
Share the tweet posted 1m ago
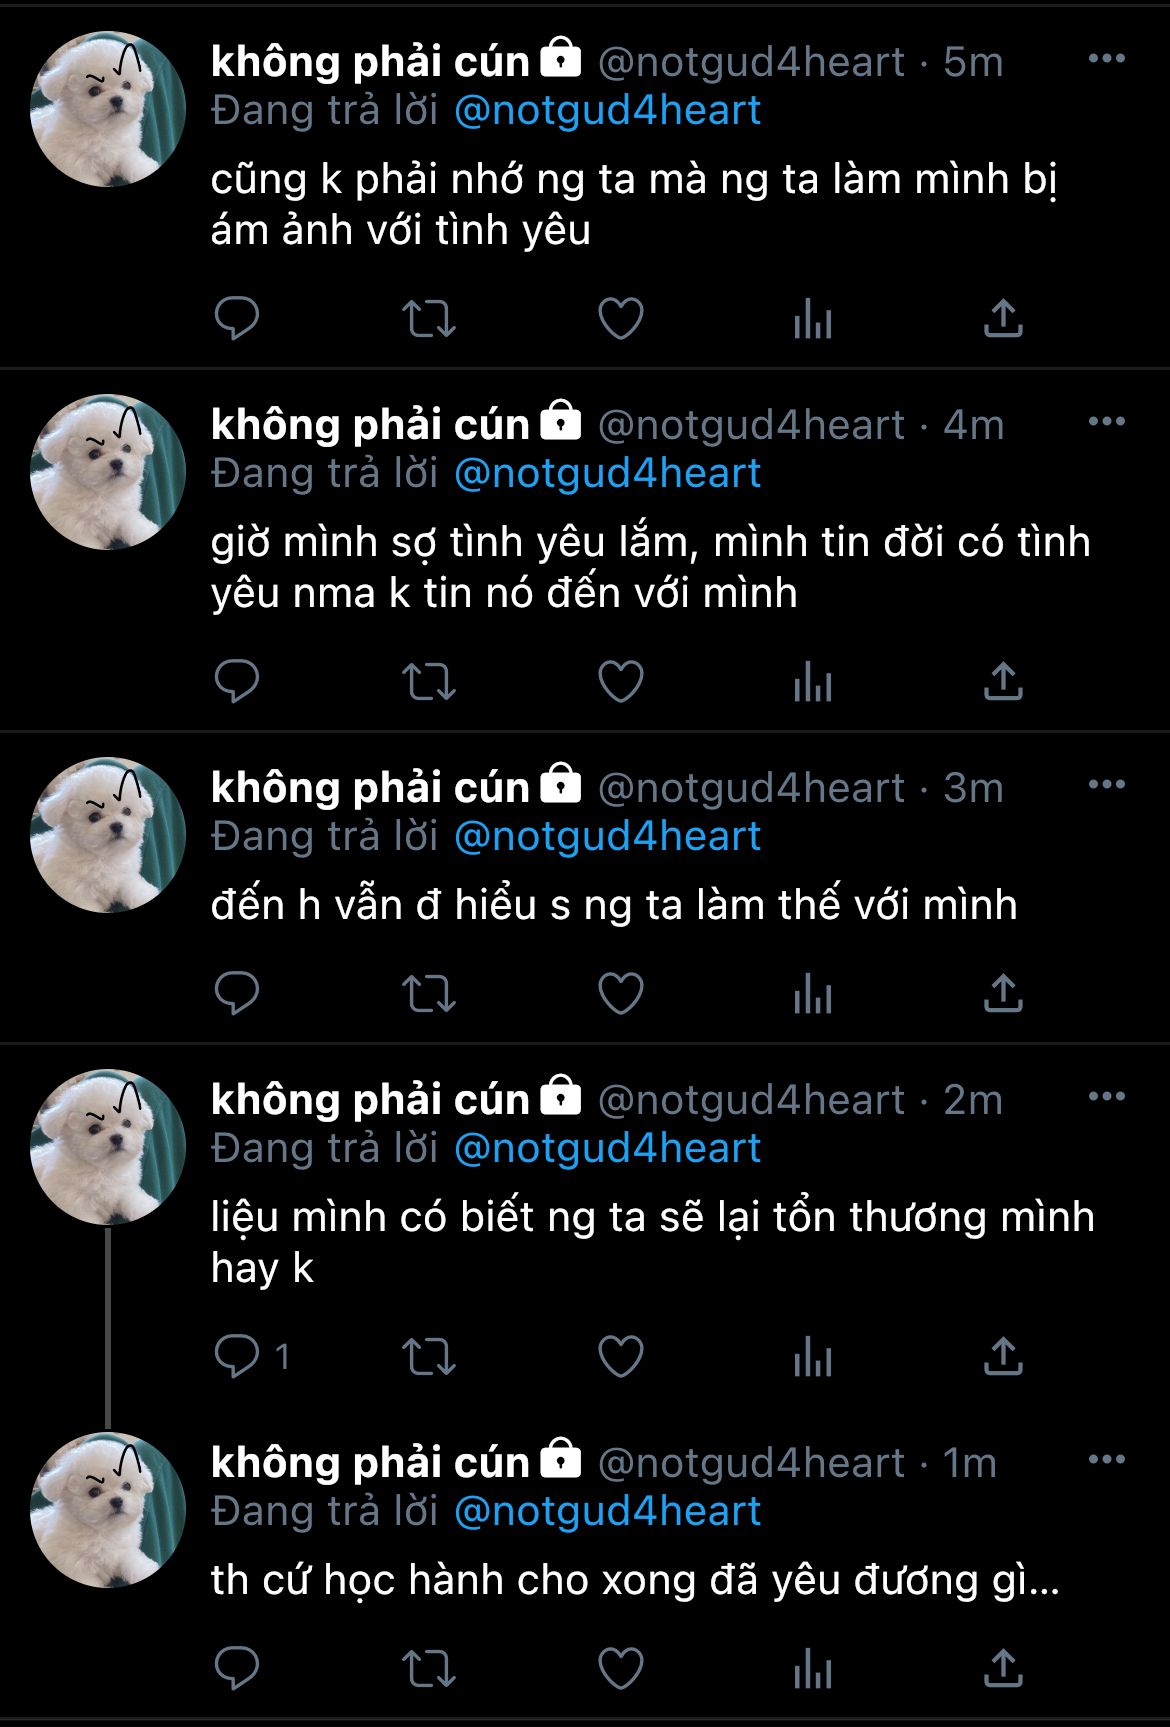[1003, 1669]
